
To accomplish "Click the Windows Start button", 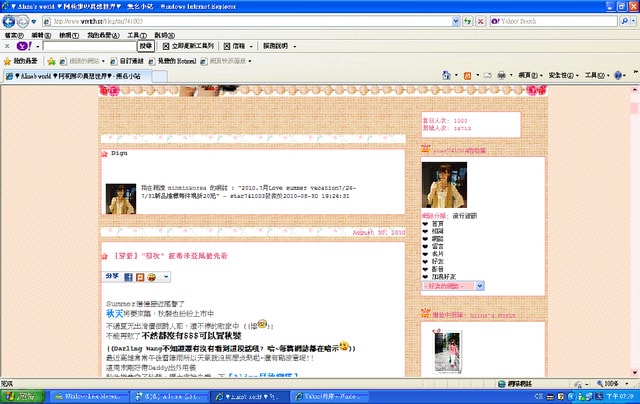I will click(22, 396).
